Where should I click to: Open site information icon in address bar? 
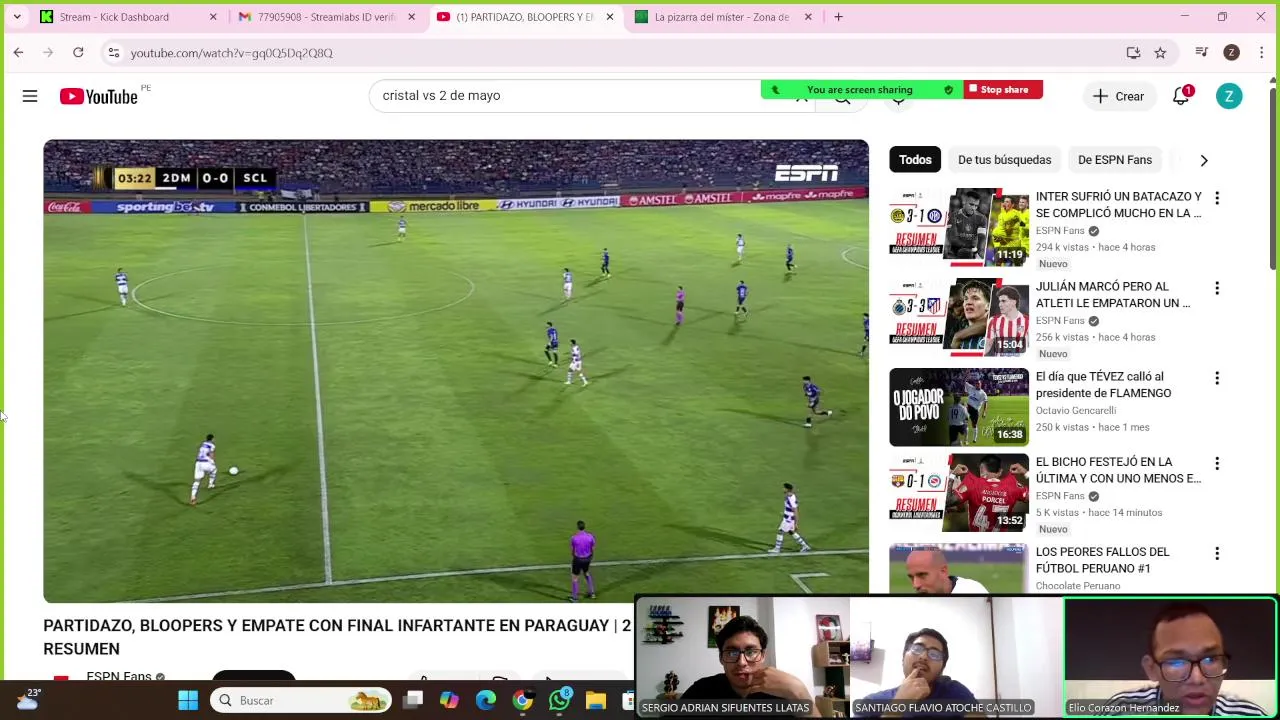(114, 52)
